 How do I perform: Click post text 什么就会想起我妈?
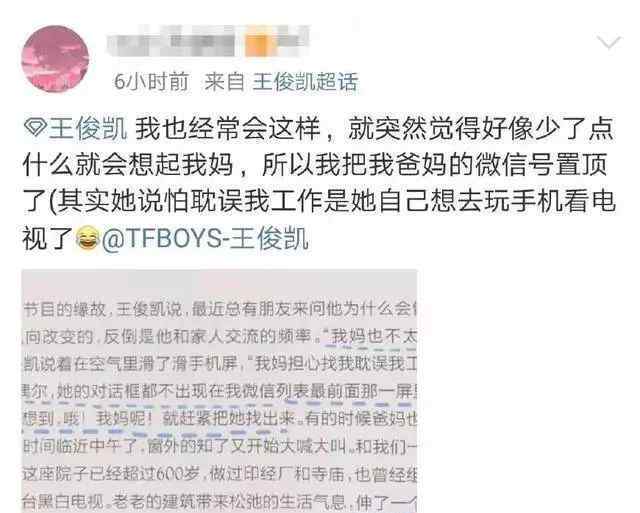pos(128,165)
